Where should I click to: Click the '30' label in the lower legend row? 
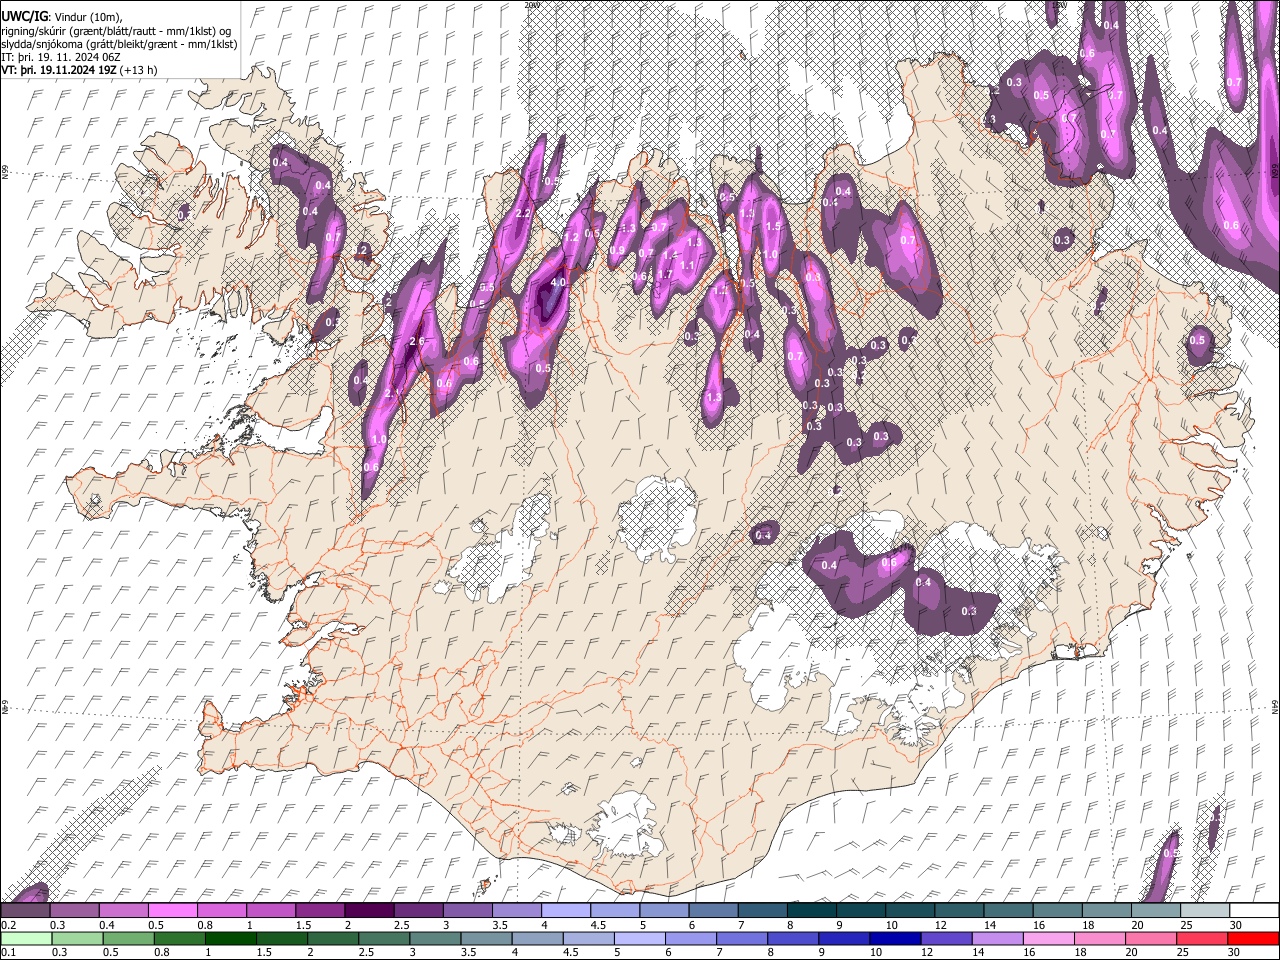1233,953
